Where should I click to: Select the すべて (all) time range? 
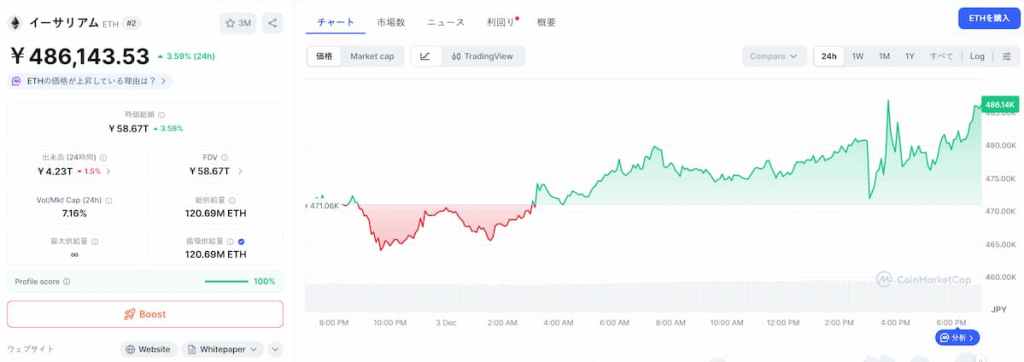(941, 56)
